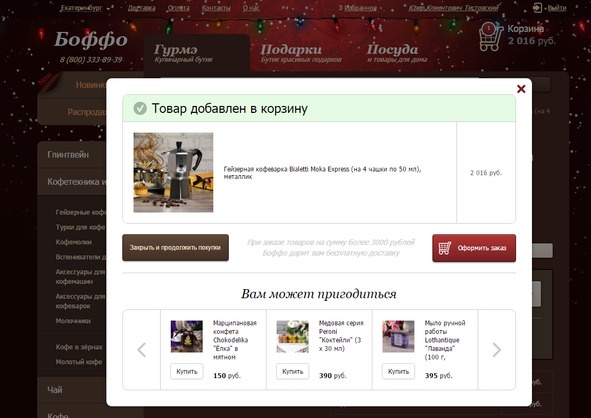Image resolution: width=591 pixels, height=418 pixels.
Task: Open the Гурмэ tab
Action: [196, 54]
